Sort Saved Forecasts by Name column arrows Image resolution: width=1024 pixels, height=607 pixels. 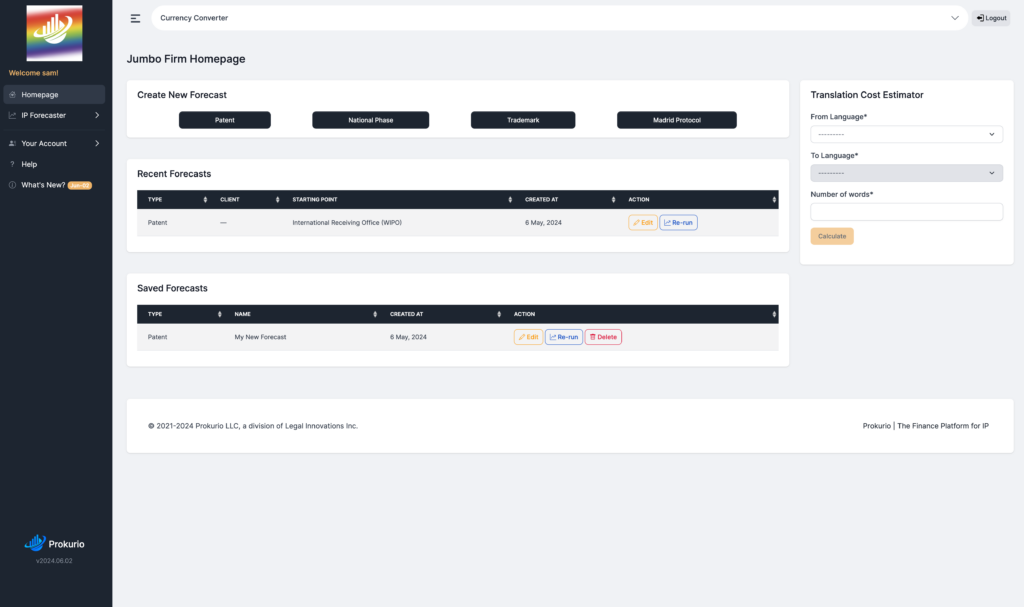point(375,314)
